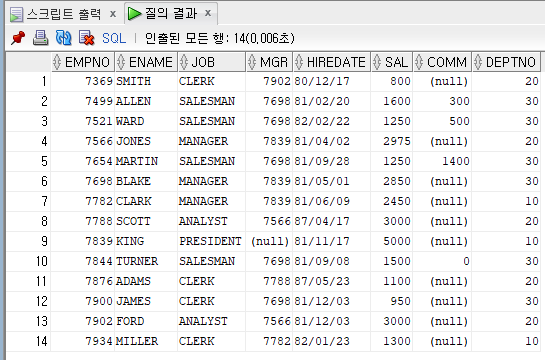
Task: Click the sort arrows icon beside DEPTNO
Action: 478,62
